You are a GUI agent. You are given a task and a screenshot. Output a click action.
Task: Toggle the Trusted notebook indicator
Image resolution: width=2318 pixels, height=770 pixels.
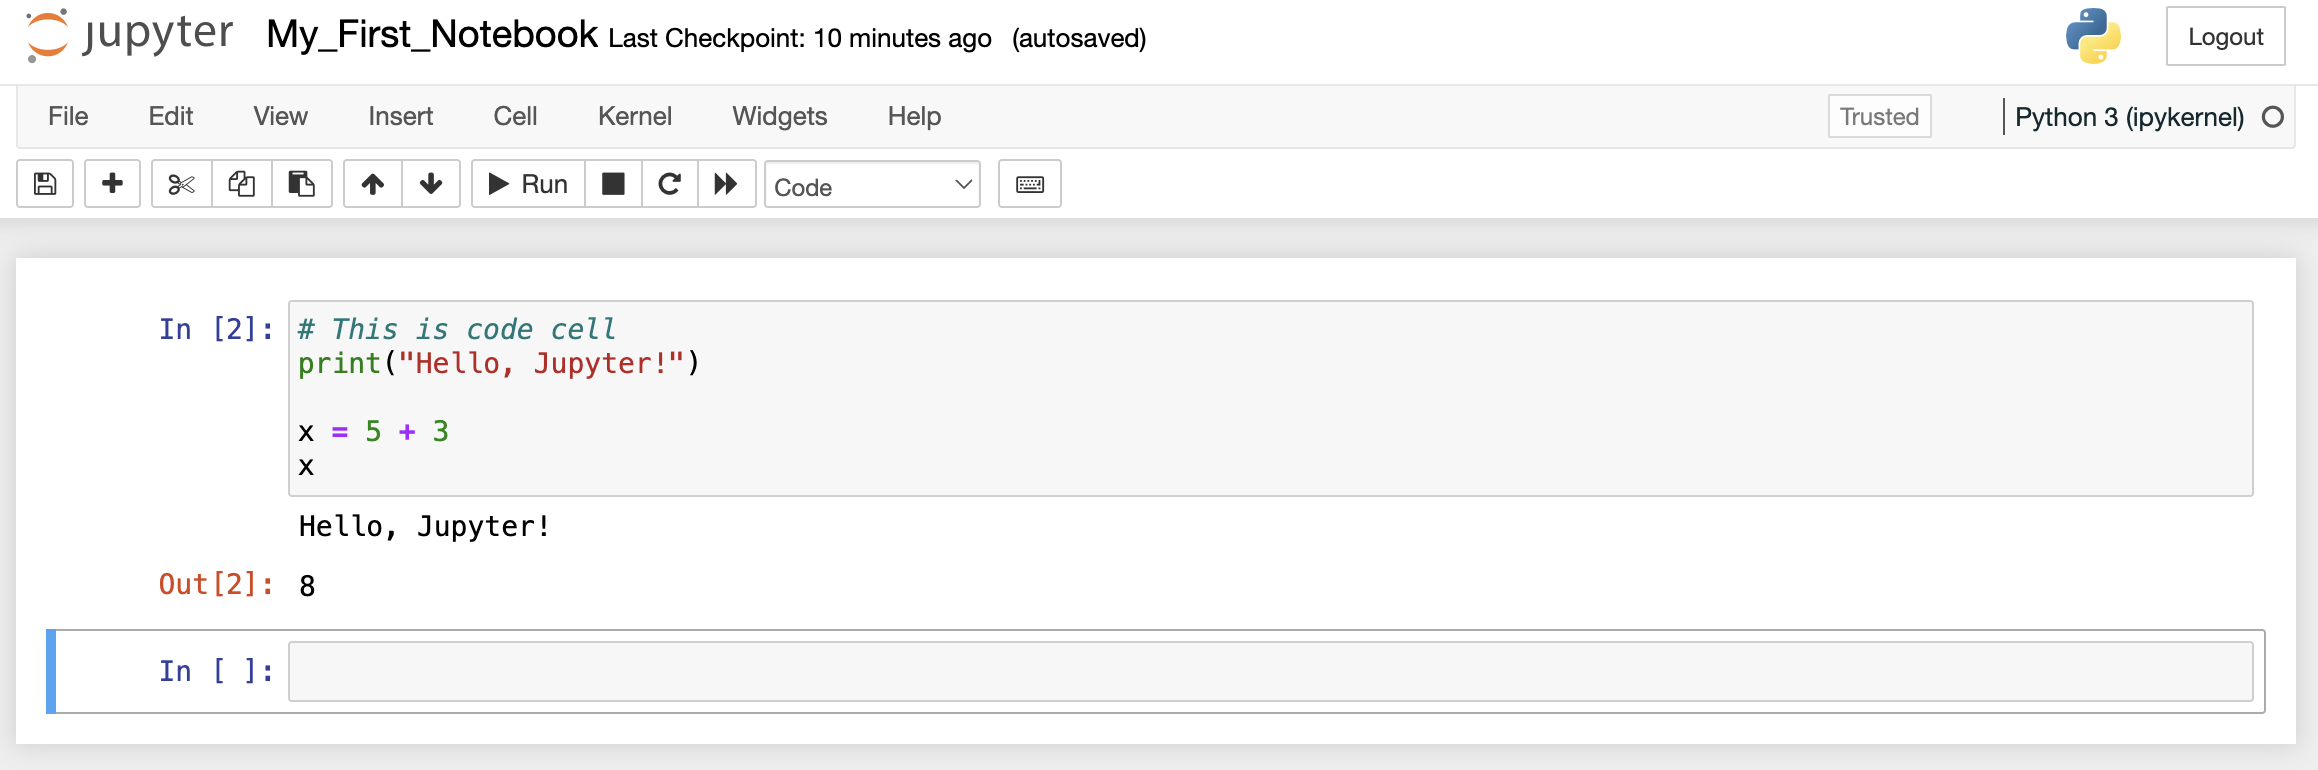(1879, 116)
